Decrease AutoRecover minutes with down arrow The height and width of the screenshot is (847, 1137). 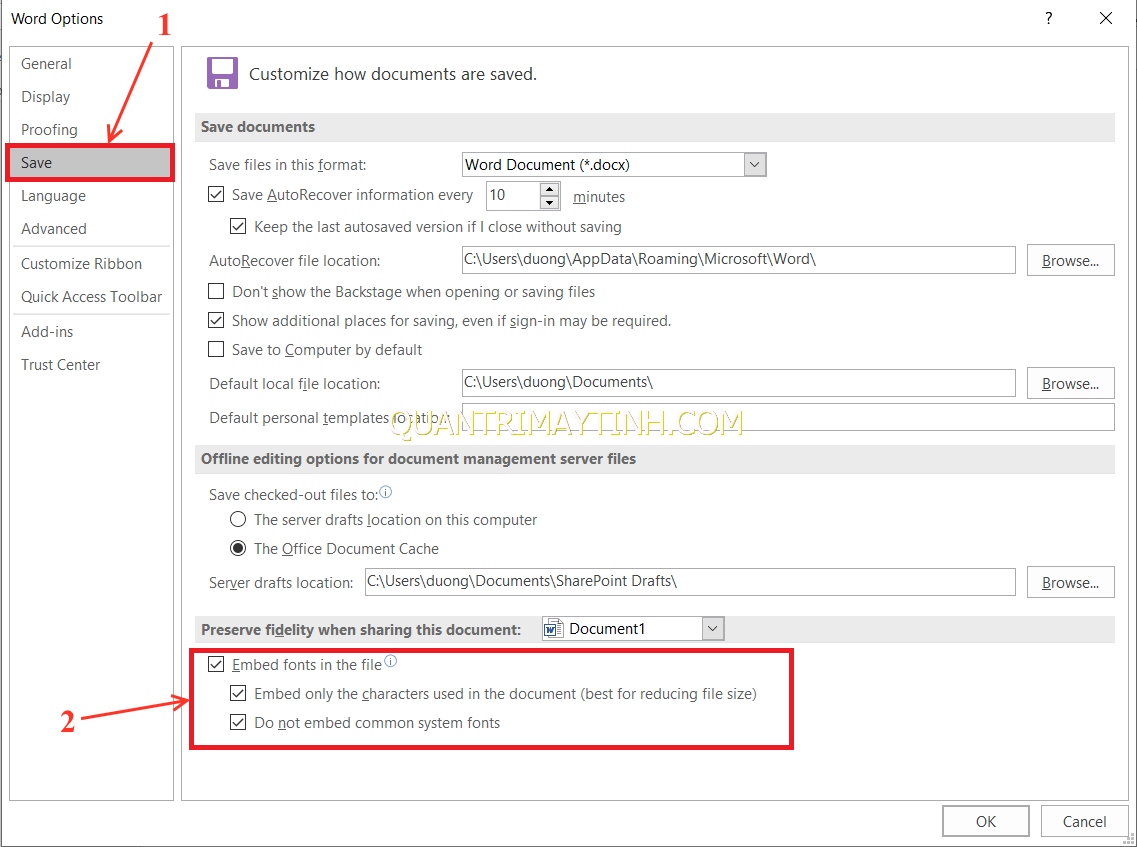pos(550,202)
